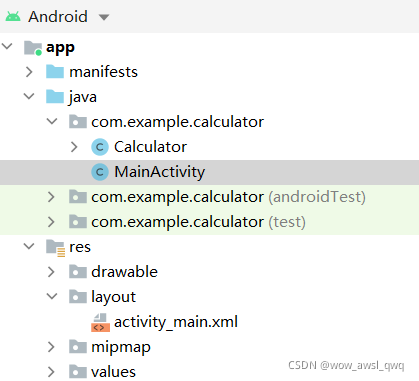Select the main com.example.calculator package name
419x381 pixels.
coord(177,122)
